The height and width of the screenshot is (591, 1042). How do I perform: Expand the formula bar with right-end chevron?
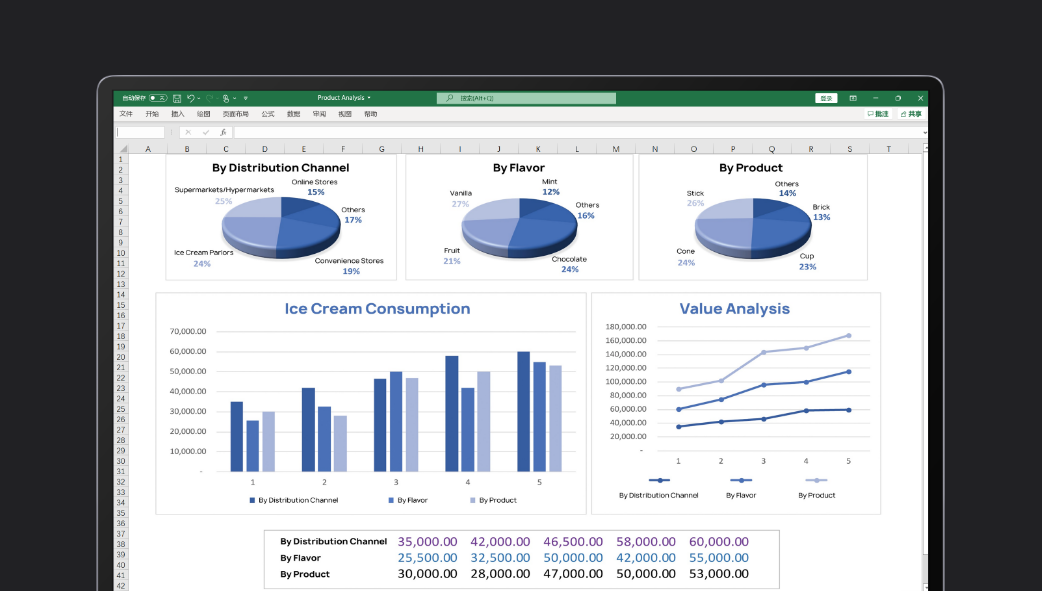click(924, 132)
